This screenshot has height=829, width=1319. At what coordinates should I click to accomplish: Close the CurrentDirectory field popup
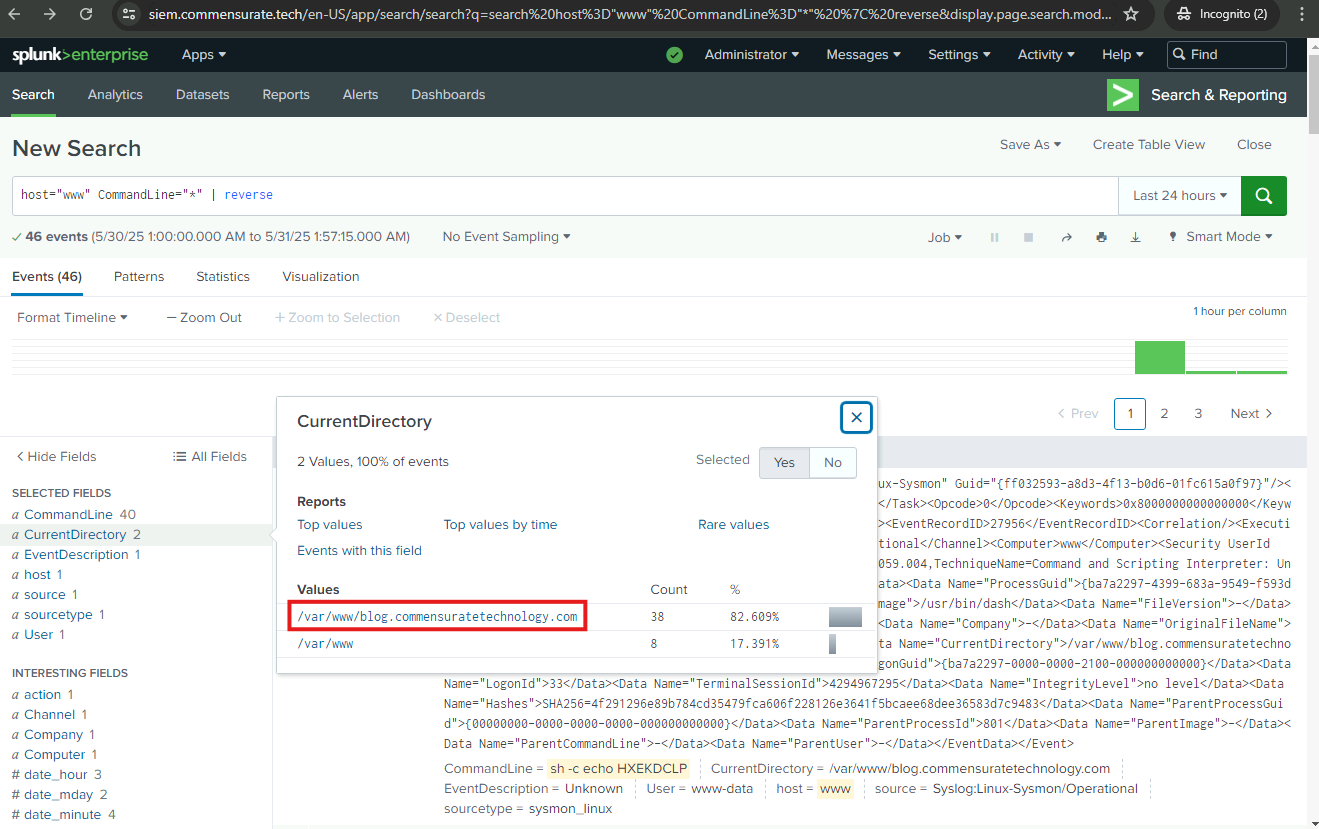pos(856,418)
